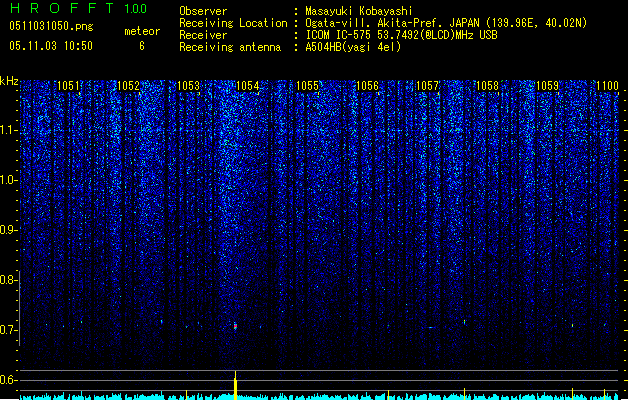The height and width of the screenshot is (400, 629).
Task: Click the 1052 time marker
Action: click(128, 86)
